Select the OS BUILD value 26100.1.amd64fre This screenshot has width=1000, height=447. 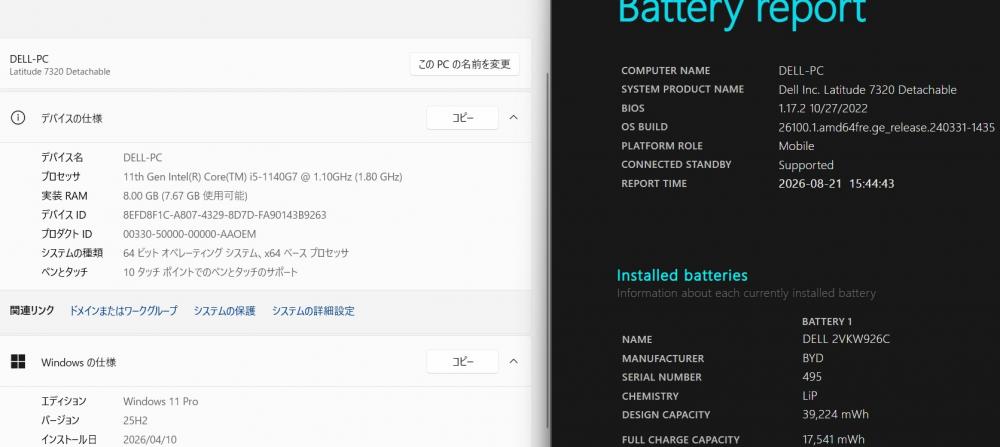click(x=886, y=128)
